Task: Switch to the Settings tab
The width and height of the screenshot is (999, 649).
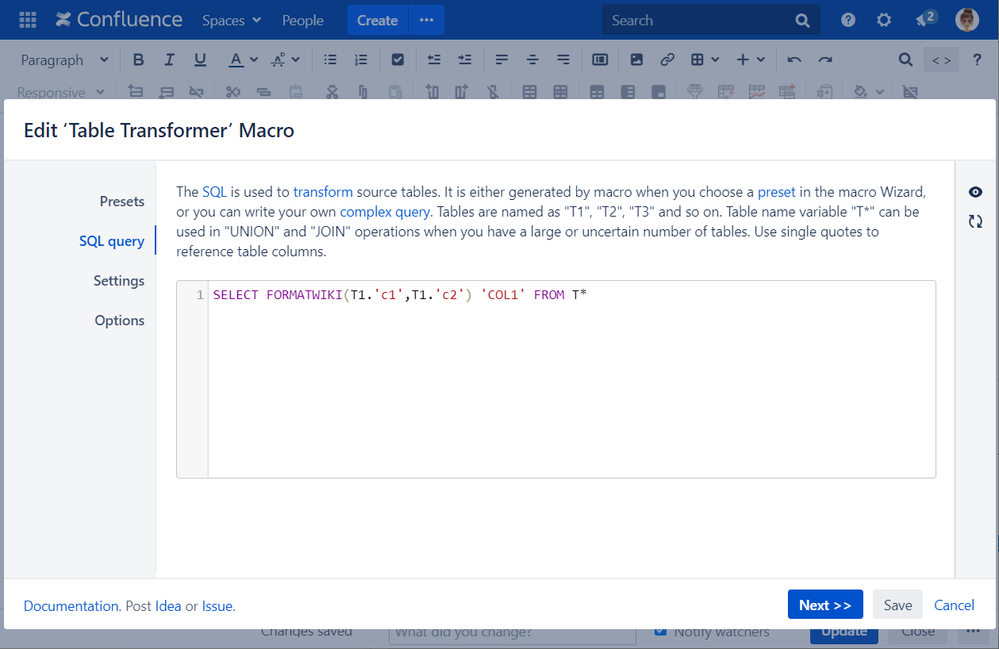Action: coord(119,281)
